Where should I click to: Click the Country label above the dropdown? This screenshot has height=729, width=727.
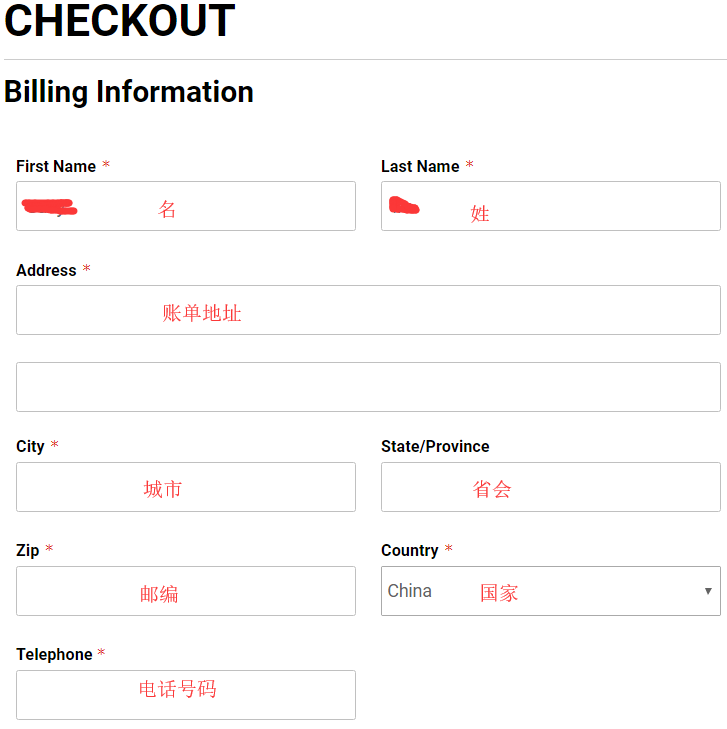click(409, 550)
